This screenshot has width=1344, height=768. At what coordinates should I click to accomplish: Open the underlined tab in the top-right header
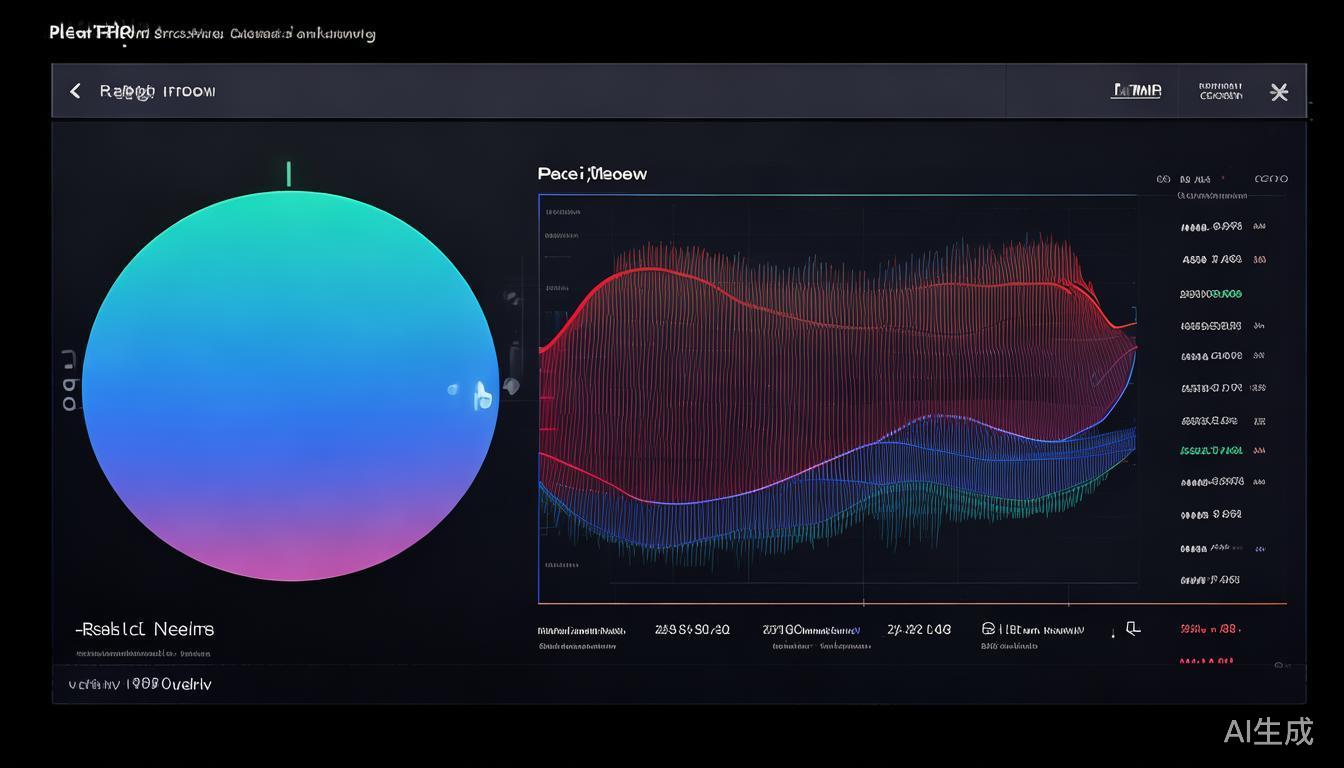[x=1137, y=91]
